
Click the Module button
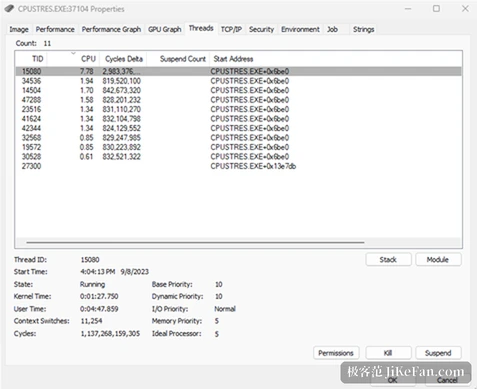pyautogui.click(x=438, y=260)
